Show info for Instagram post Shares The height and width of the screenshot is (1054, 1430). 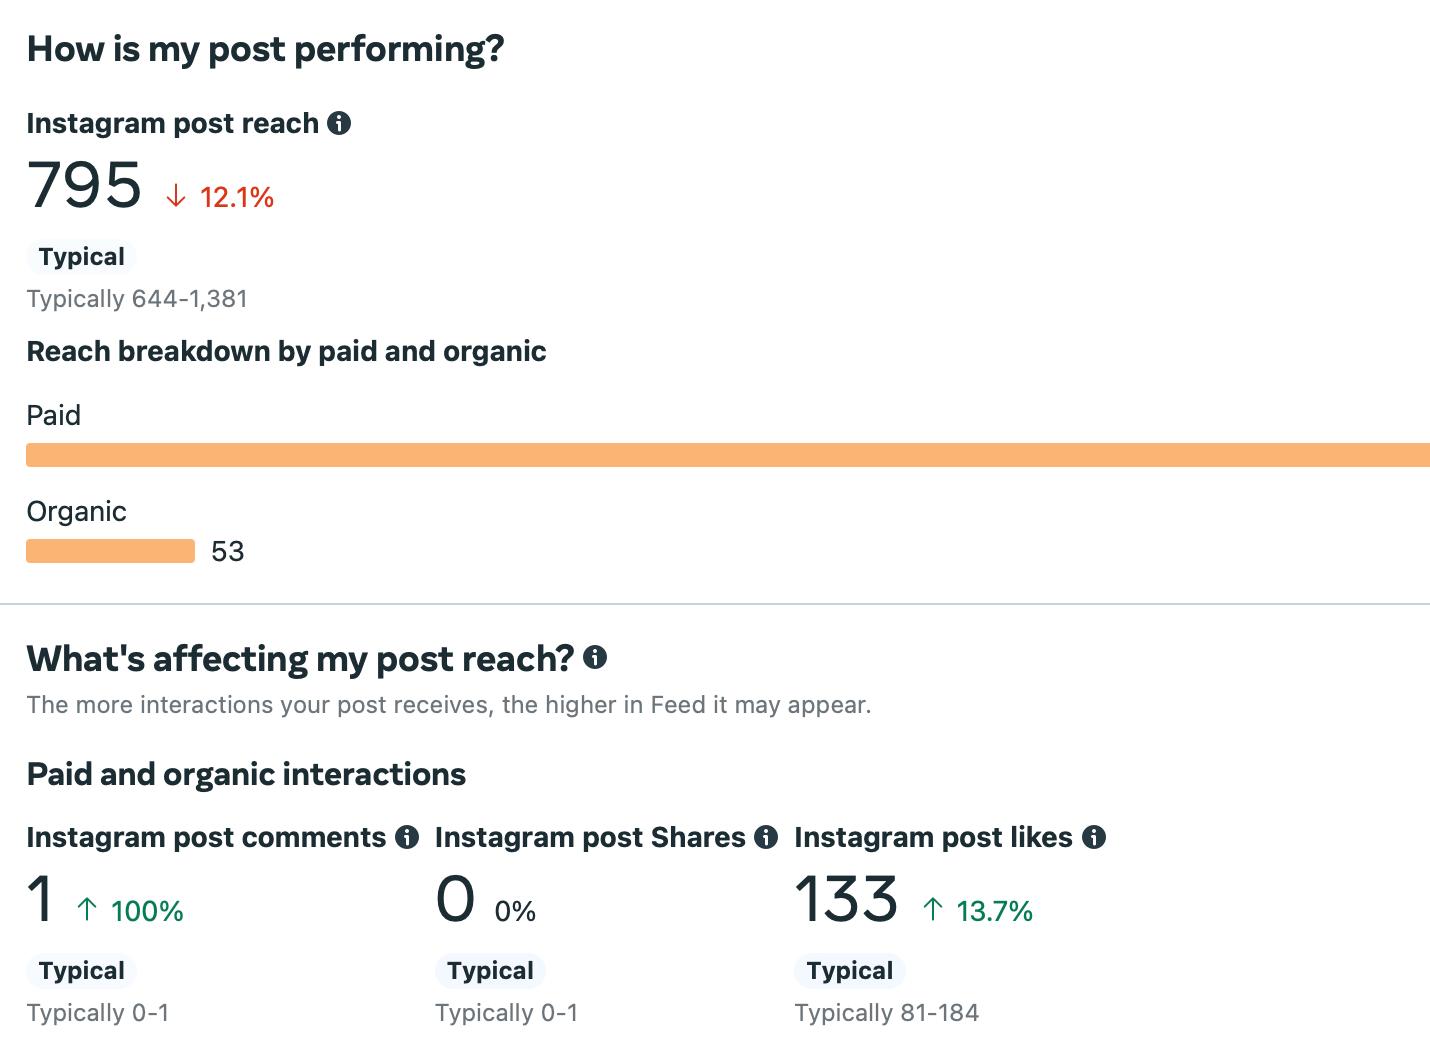[x=766, y=837]
